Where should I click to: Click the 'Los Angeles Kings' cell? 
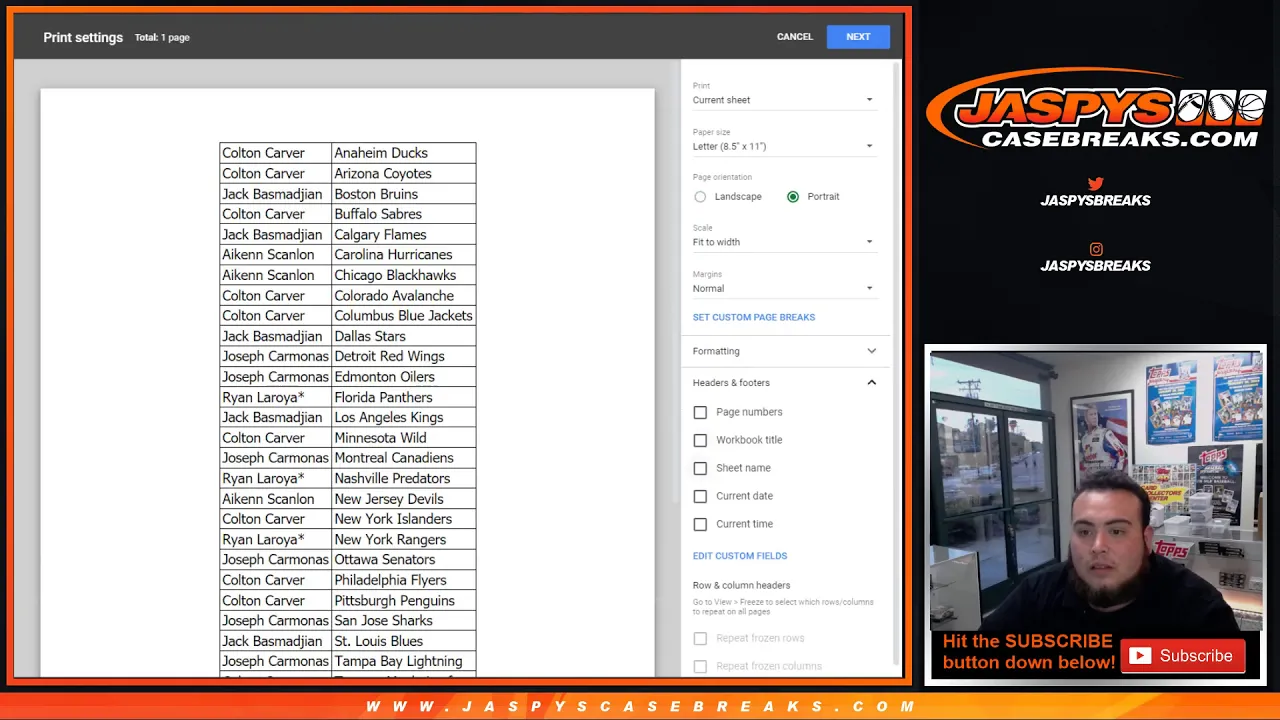(x=404, y=417)
